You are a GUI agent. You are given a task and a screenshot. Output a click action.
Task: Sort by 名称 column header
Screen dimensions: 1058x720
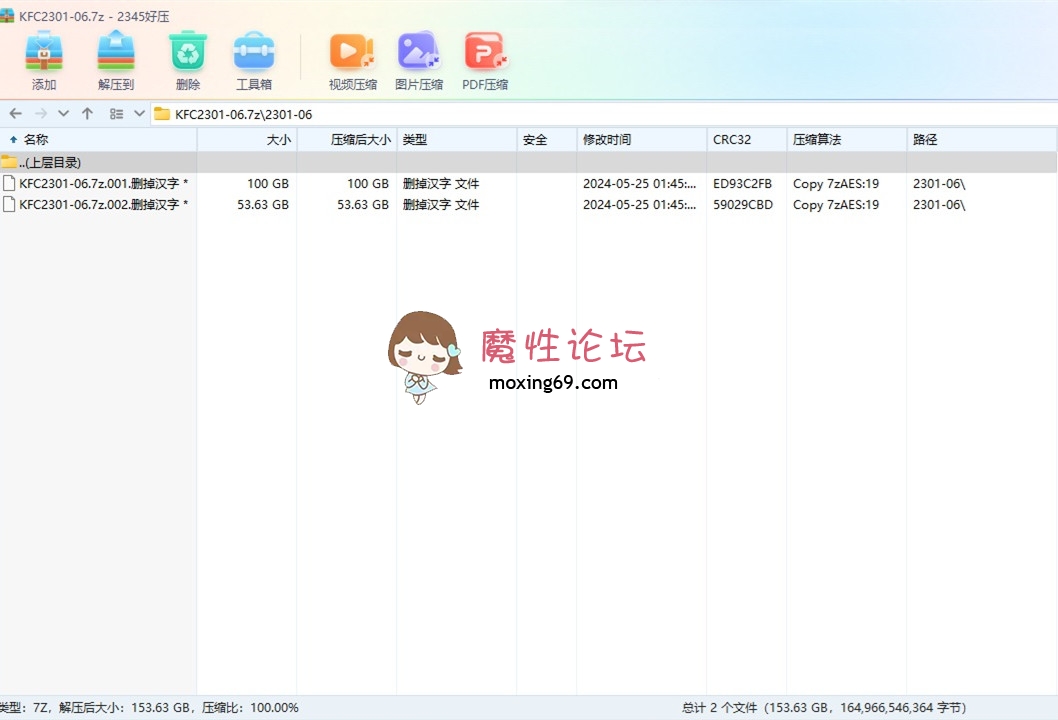click(x=99, y=140)
